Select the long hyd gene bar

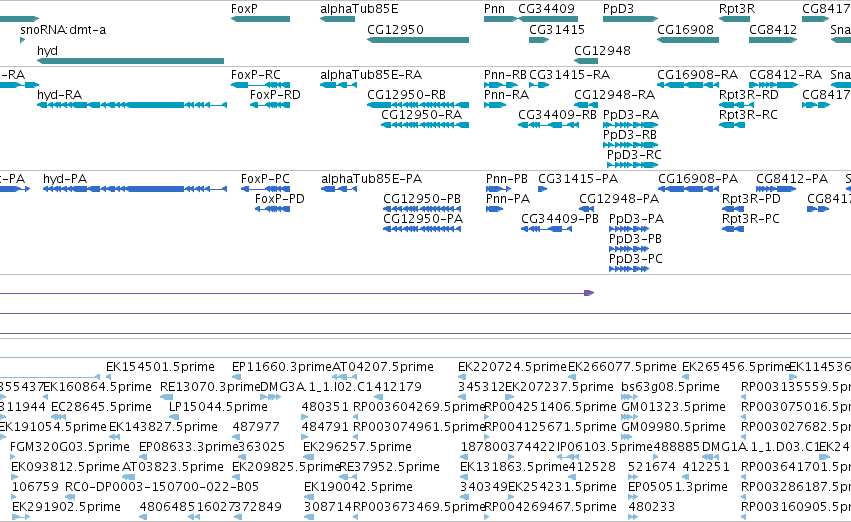click(130, 61)
